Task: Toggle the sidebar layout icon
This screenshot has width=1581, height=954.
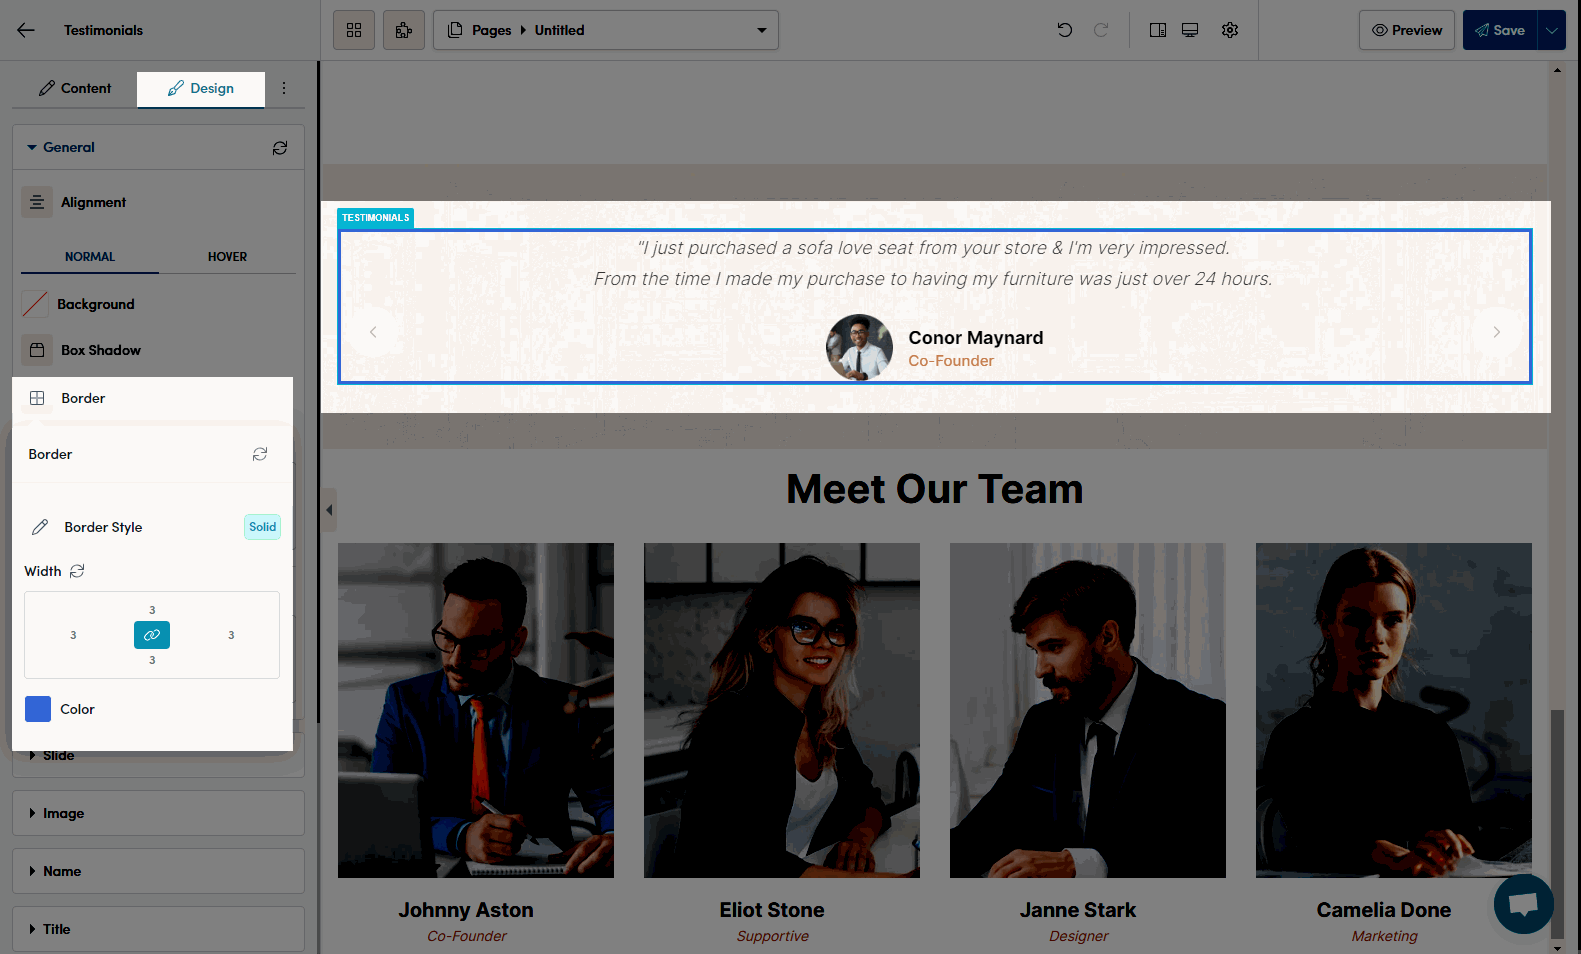Action: tap(1158, 30)
